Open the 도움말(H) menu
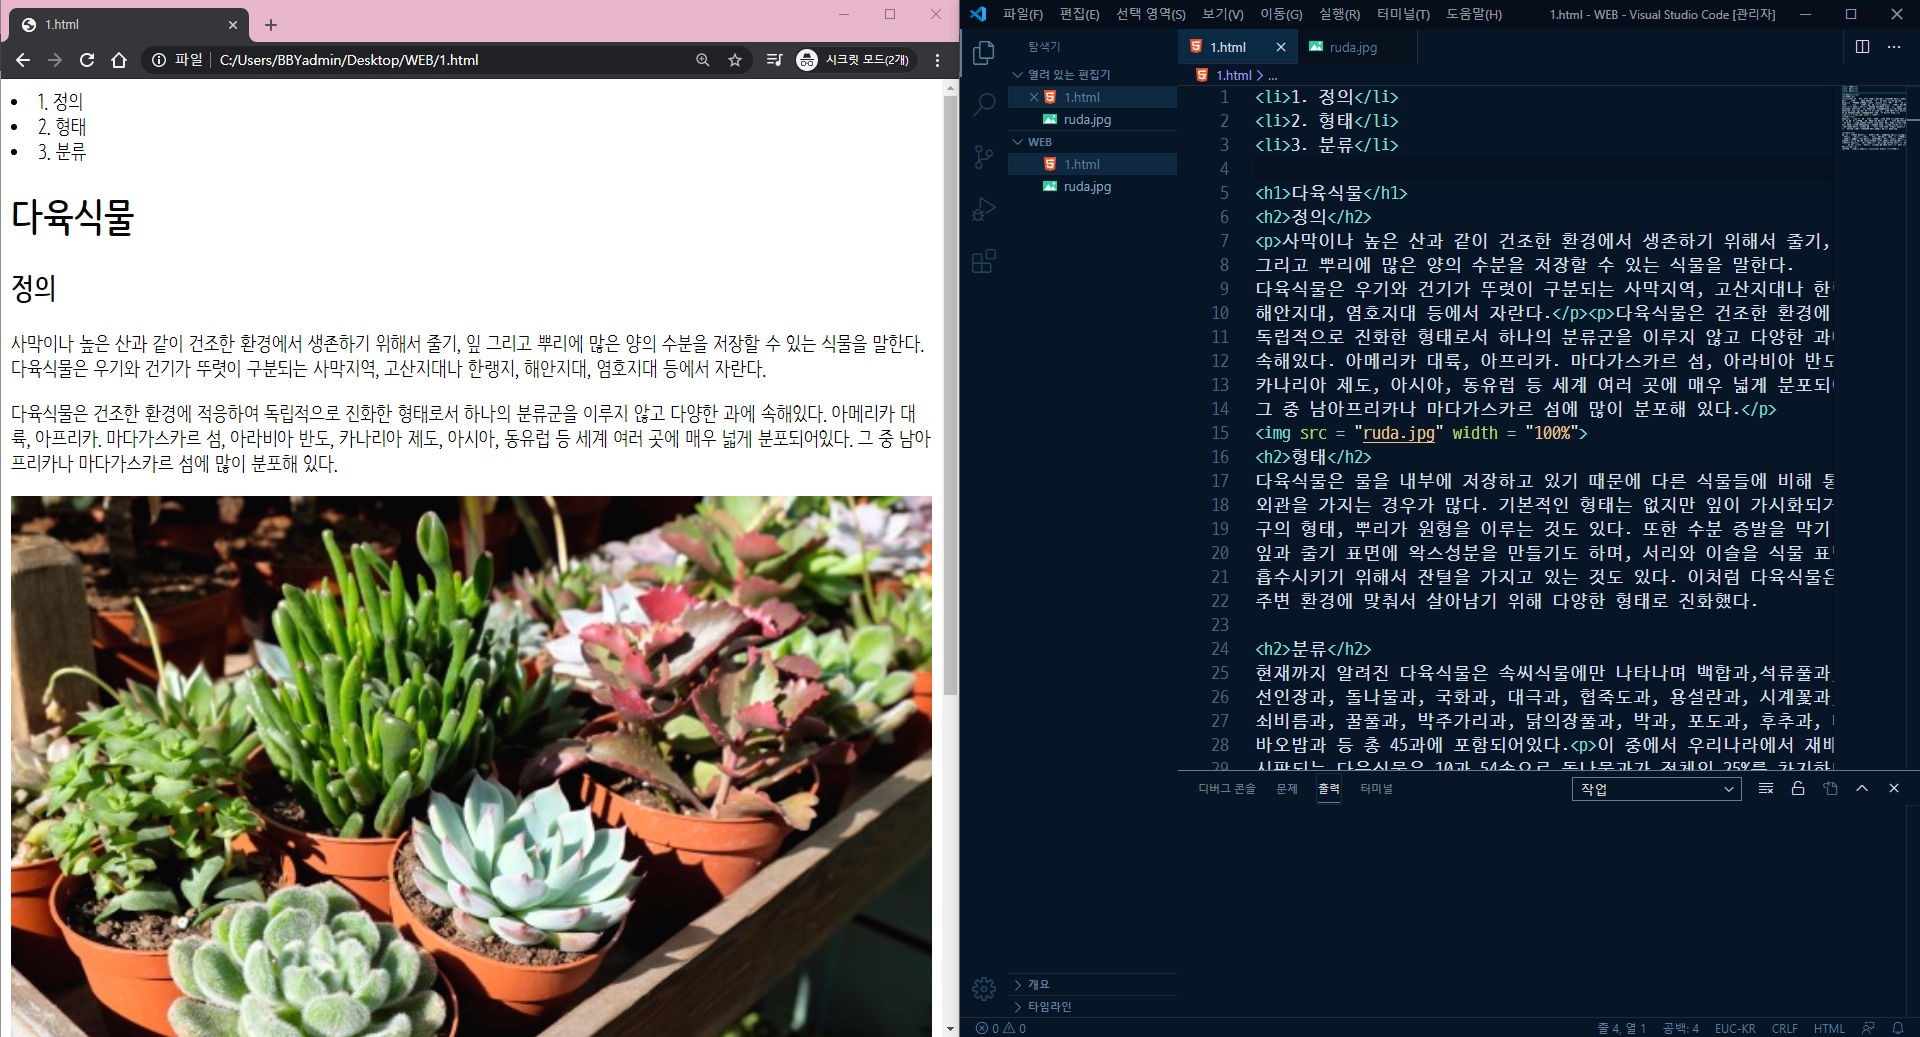 1474,14
